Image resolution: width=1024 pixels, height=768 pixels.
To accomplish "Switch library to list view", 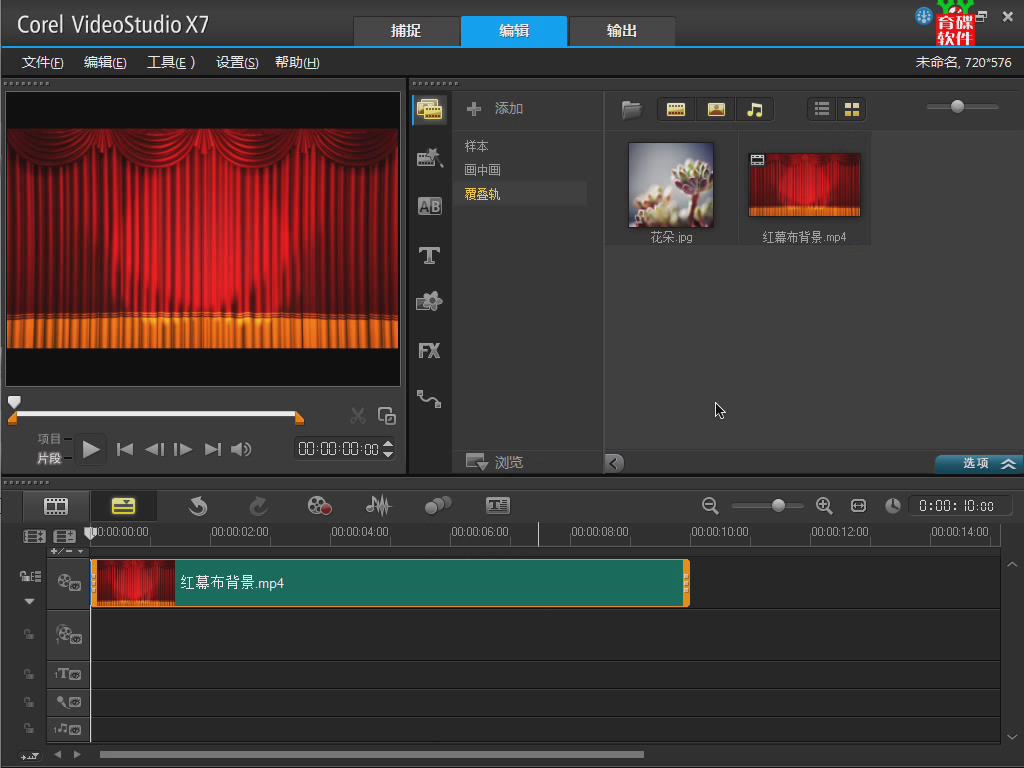I will [x=822, y=110].
